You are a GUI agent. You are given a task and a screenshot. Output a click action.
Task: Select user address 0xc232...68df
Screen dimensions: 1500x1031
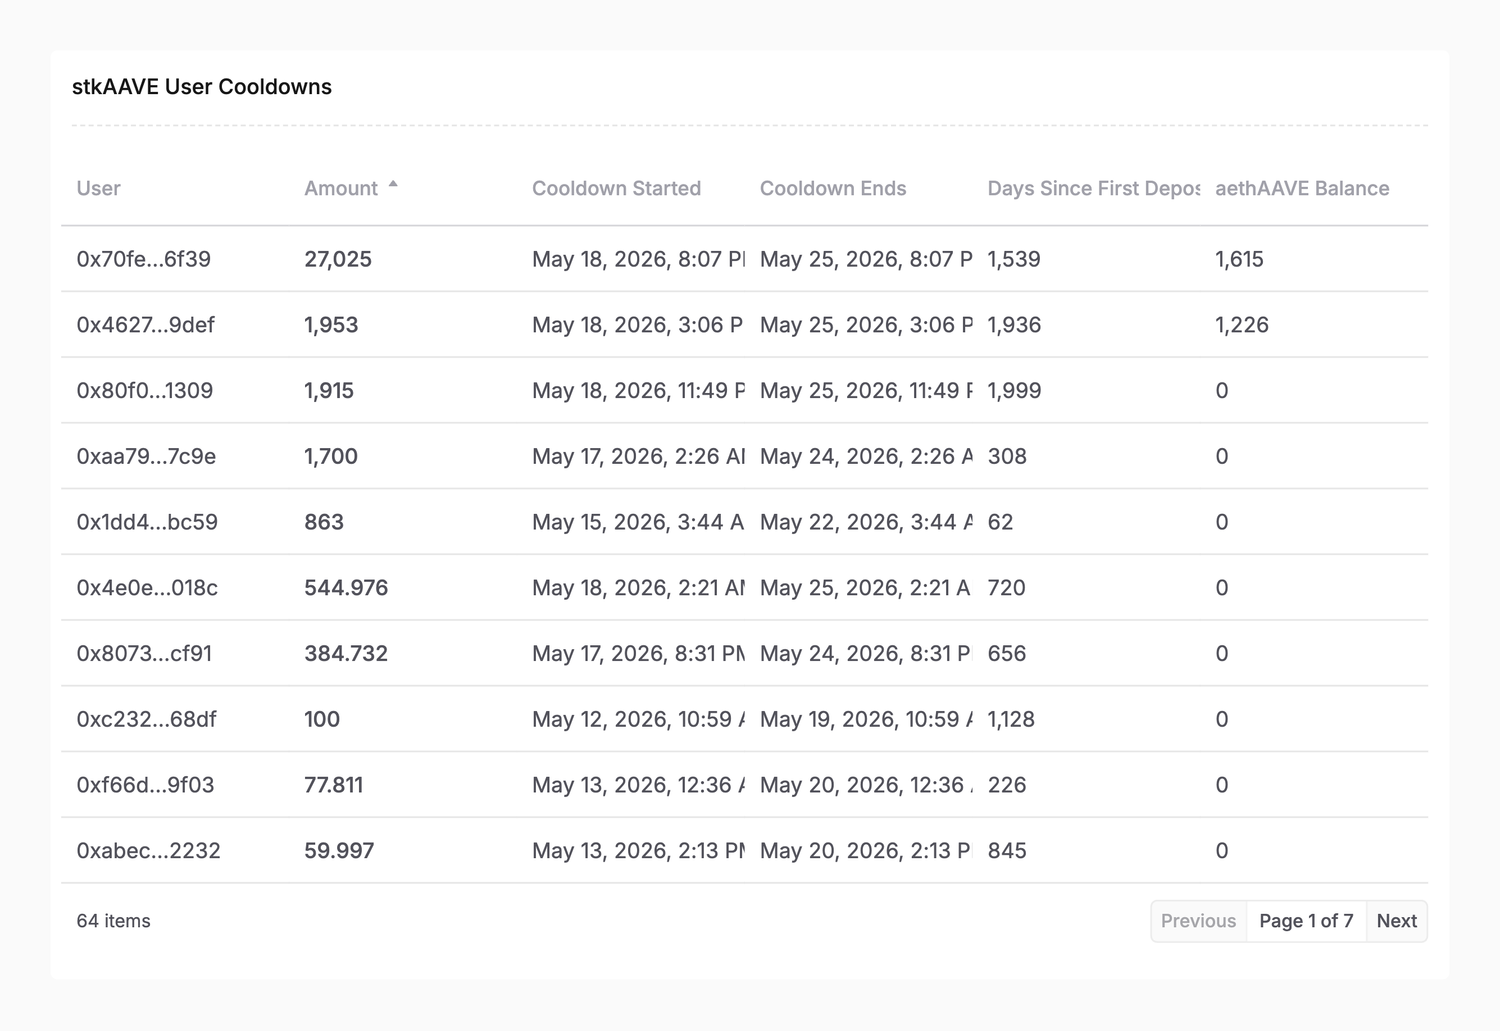tap(147, 720)
